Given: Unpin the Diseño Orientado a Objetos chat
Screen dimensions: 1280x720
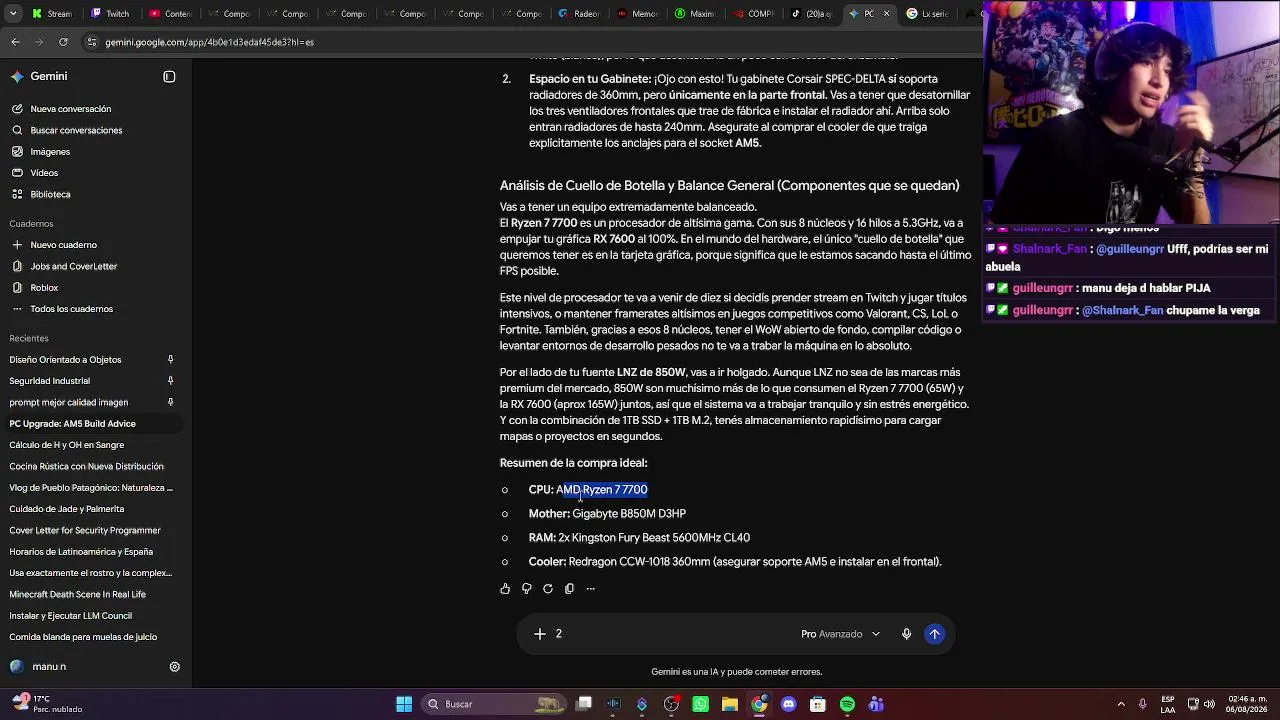Looking at the screenshot, I should pos(170,360).
